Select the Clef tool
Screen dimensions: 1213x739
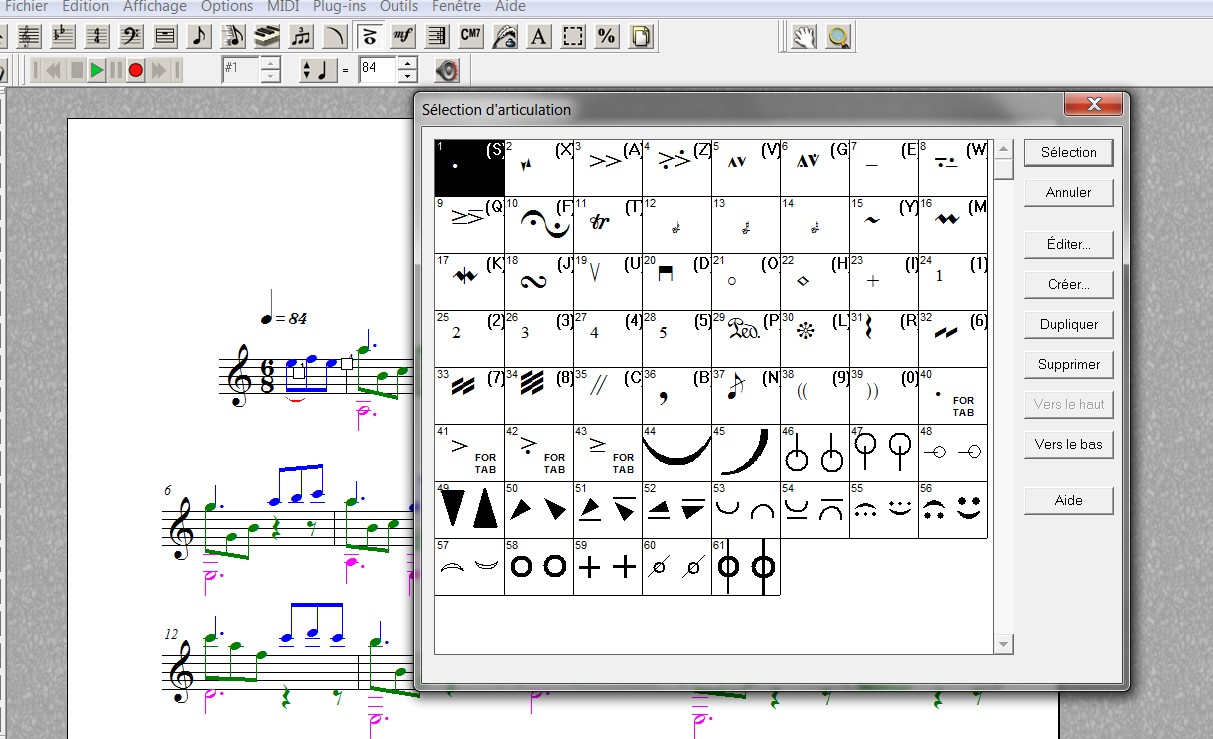click(x=130, y=37)
